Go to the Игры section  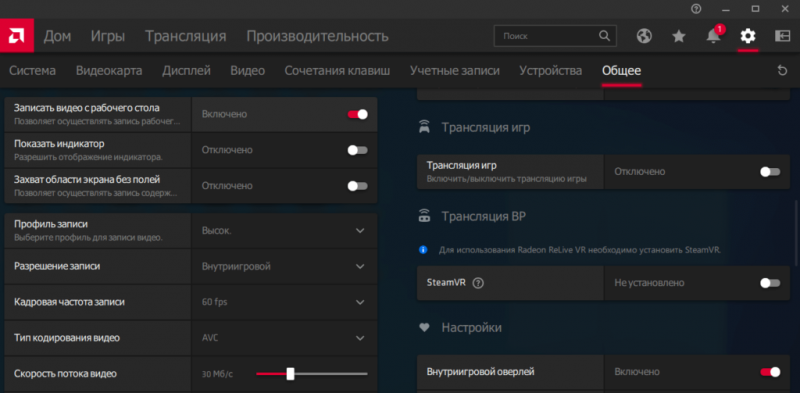108,36
